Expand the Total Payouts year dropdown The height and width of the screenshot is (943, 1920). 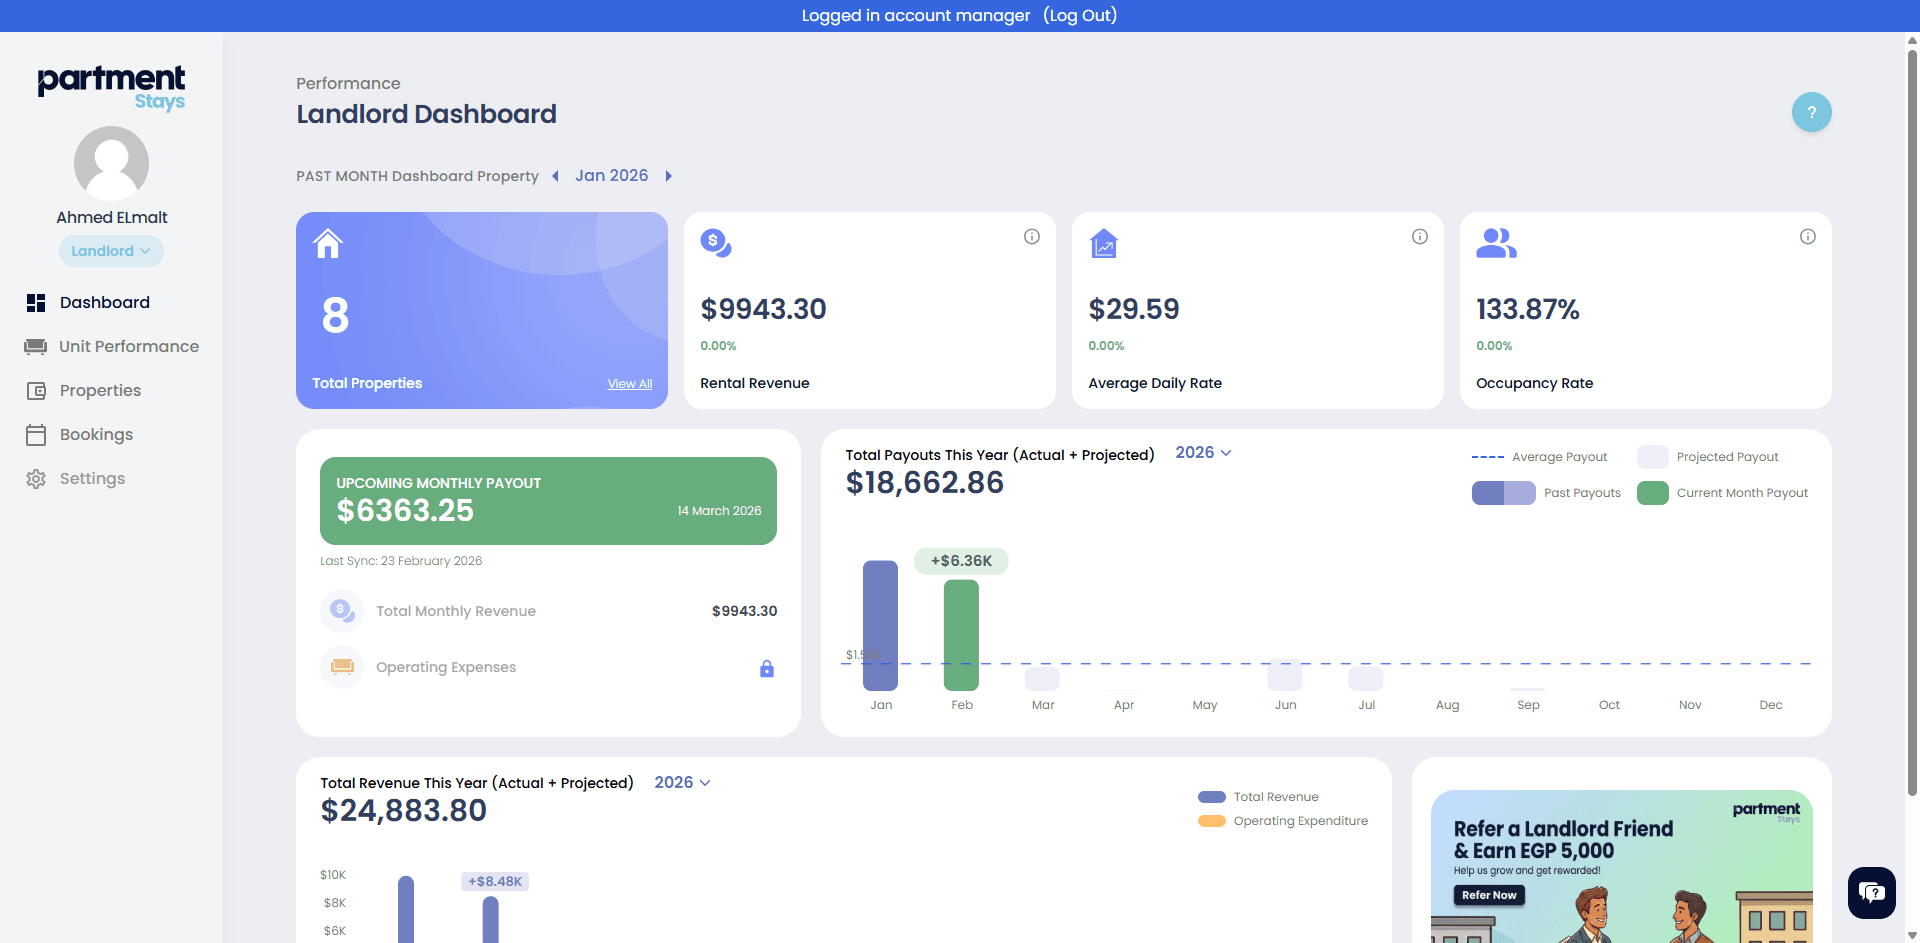pos(1203,453)
